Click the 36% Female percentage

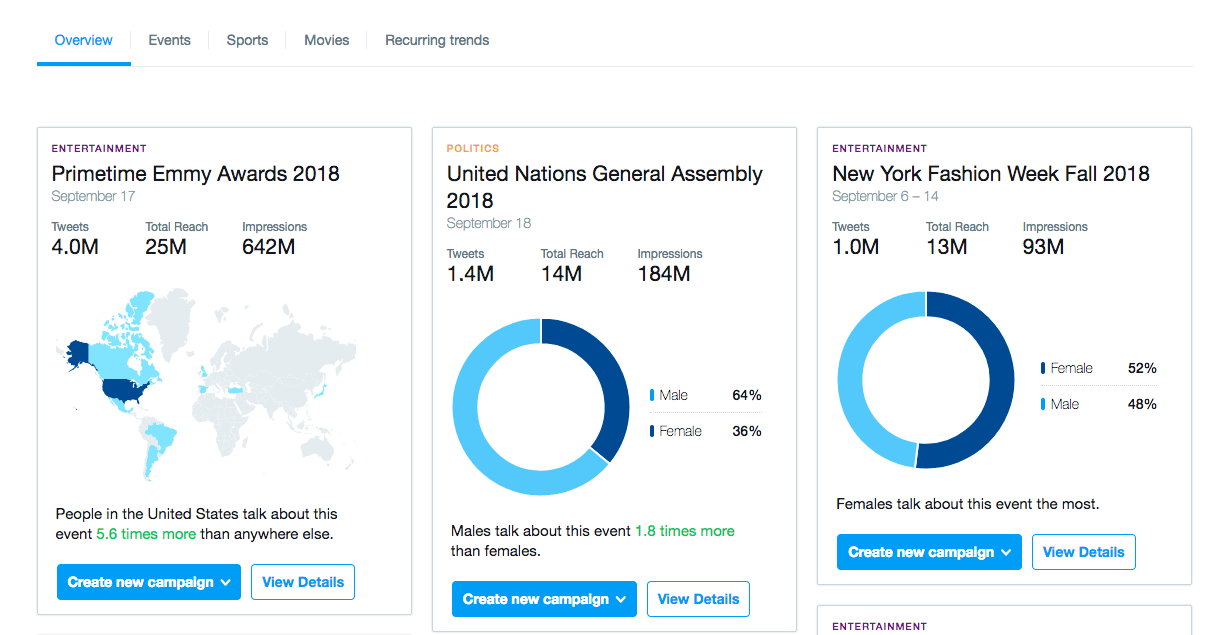point(747,431)
